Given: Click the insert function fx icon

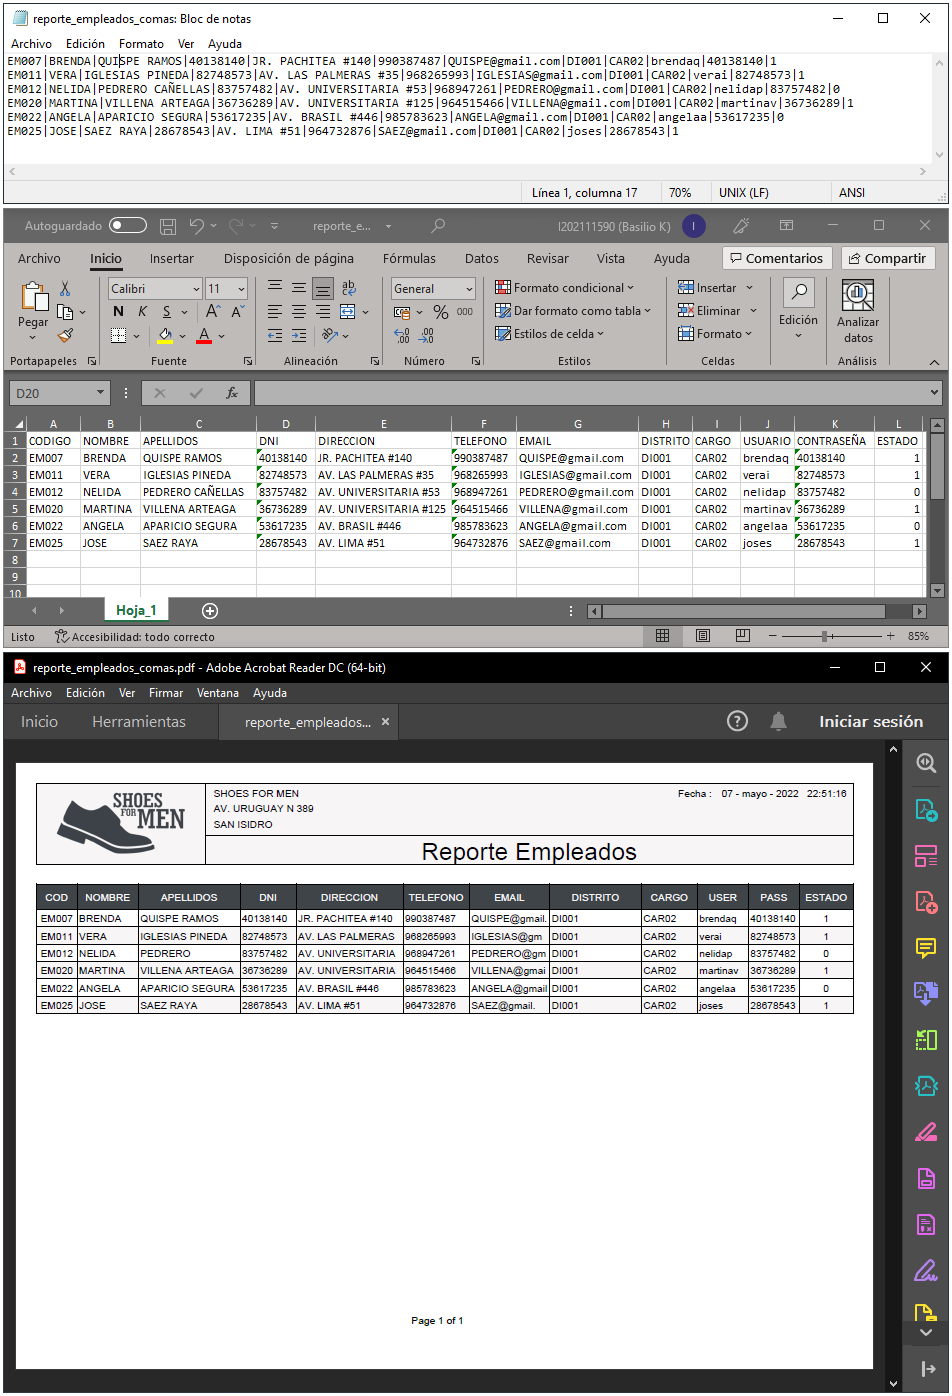Looking at the screenshot, I should (x=232, y=393).
